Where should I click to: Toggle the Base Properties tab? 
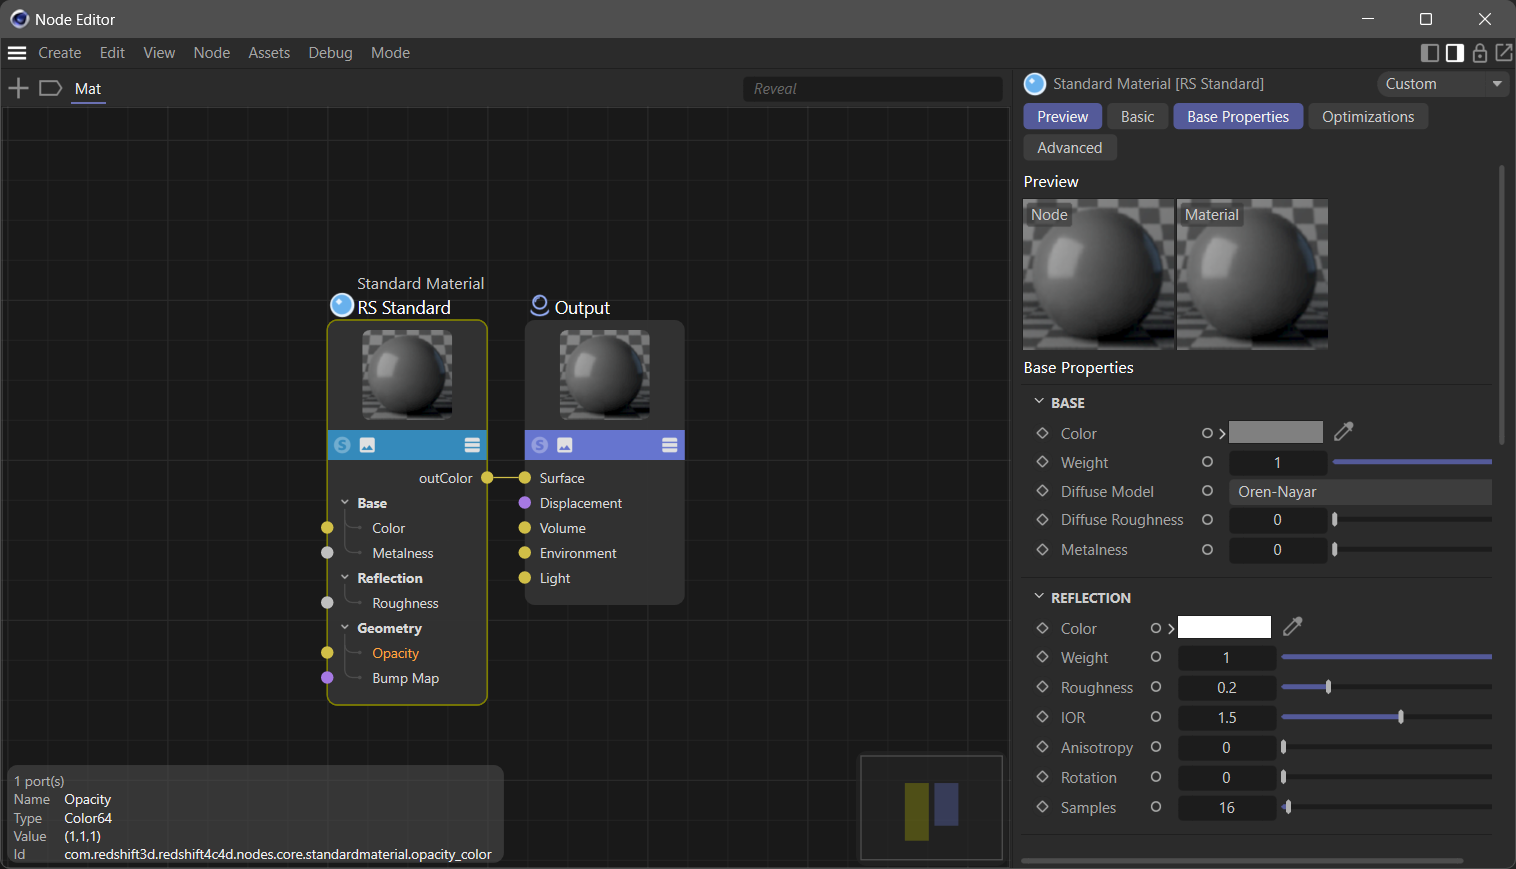pyautogui.click(x=1238, y=117)
